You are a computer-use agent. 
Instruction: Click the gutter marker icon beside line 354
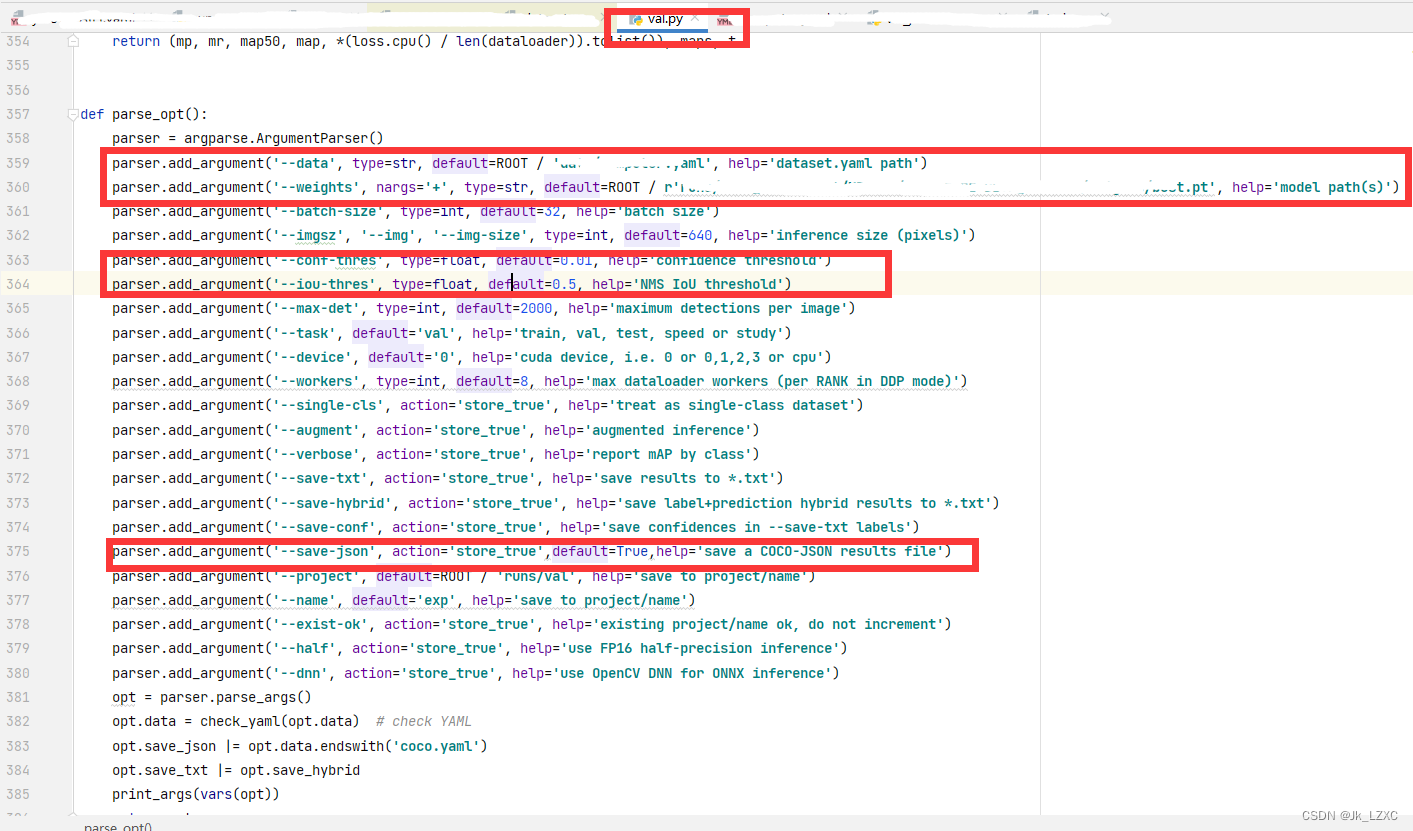click(72, 41)
